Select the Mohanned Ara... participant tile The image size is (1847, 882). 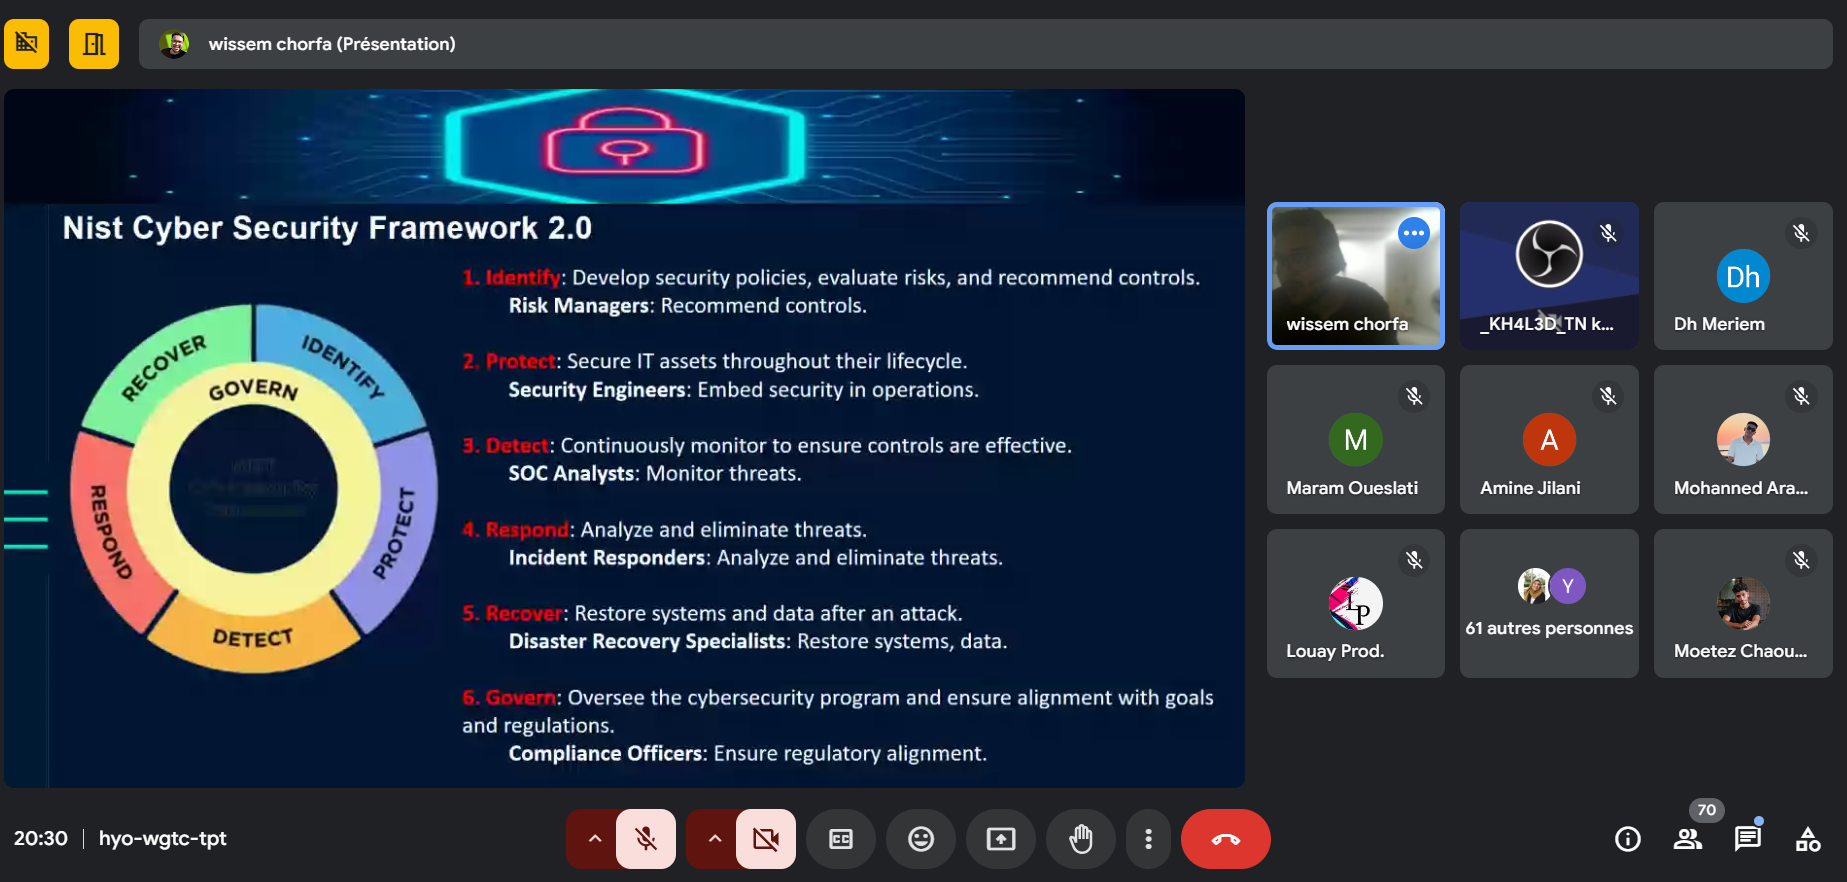click(1743, 440)
